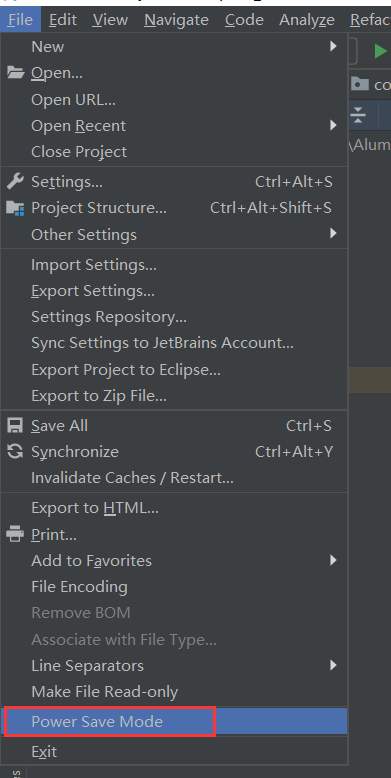Choose Invalidate Caches / Restart

[x=174, y=478]
